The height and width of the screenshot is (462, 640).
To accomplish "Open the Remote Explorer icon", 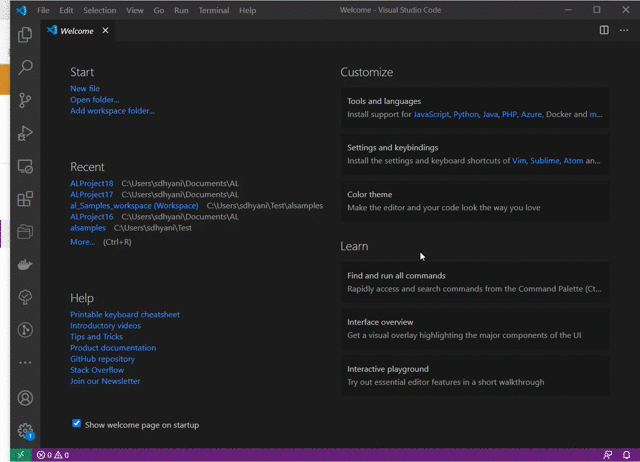I will [x=25, y=167].
